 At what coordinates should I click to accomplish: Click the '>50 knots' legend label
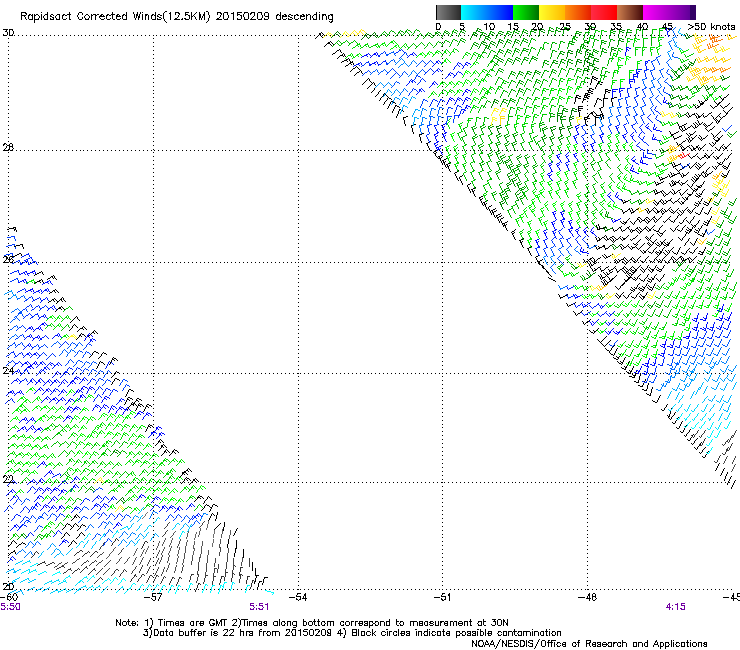(x=711, y=27)
